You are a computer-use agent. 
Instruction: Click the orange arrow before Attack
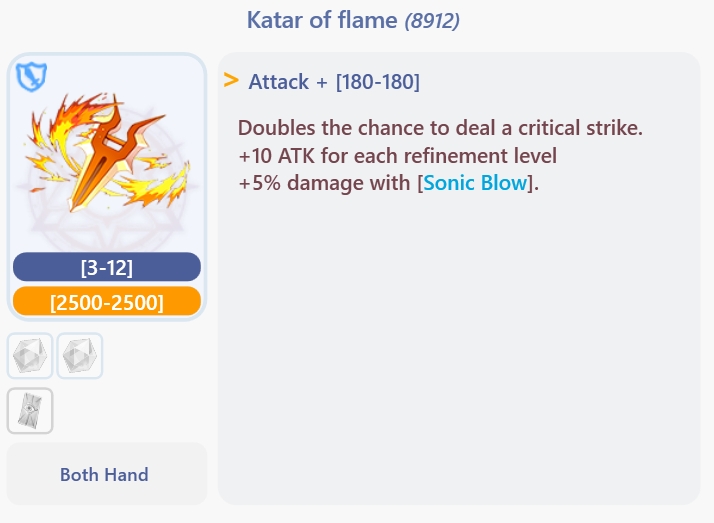coord(231,80)
